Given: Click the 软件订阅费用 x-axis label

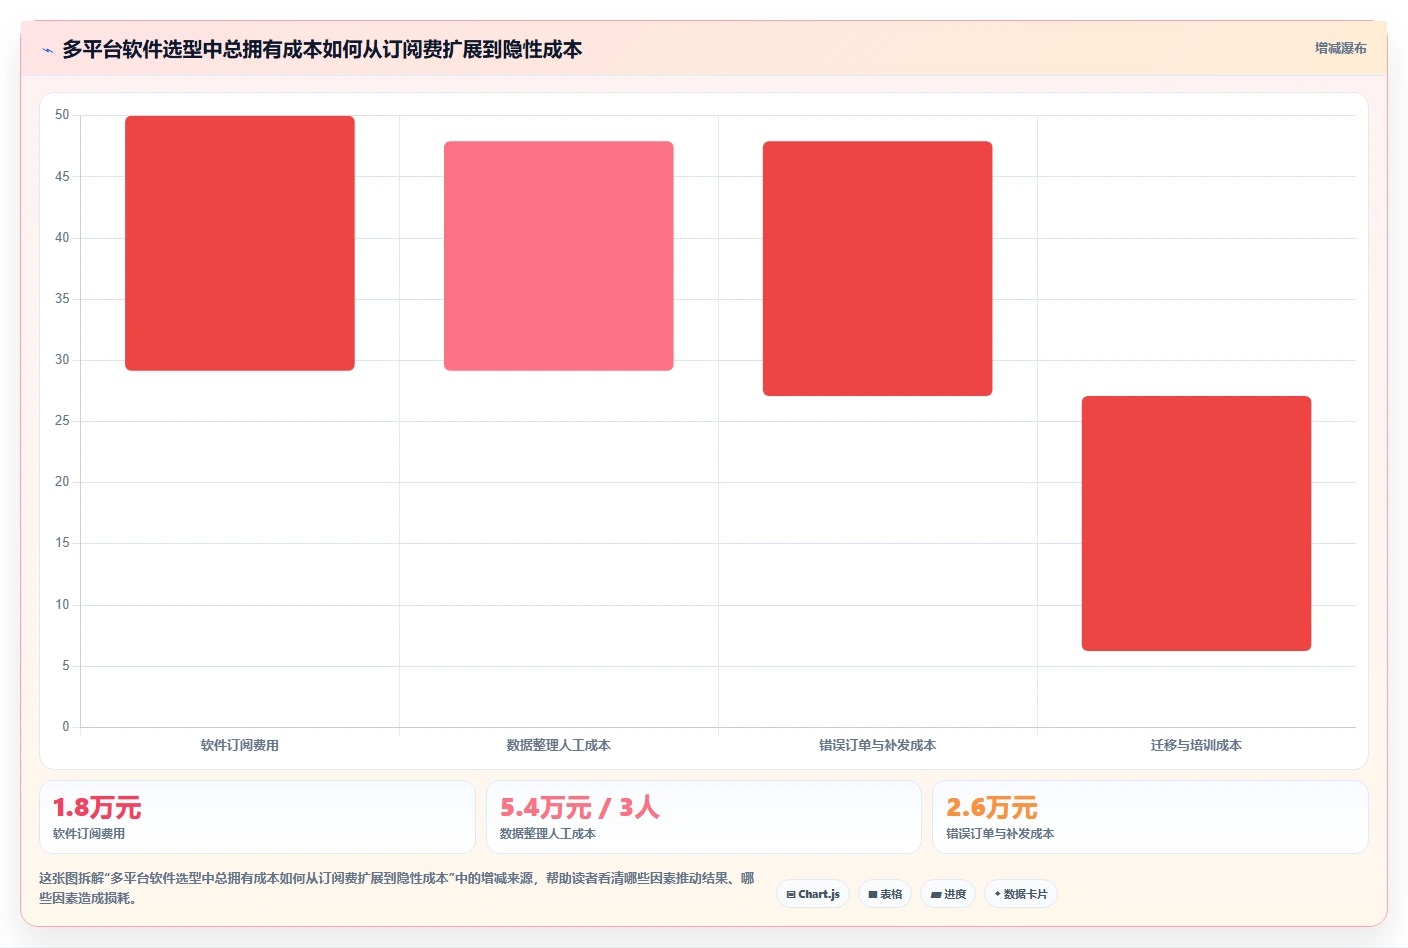Looking at the screenshot, I should (240, 745).
